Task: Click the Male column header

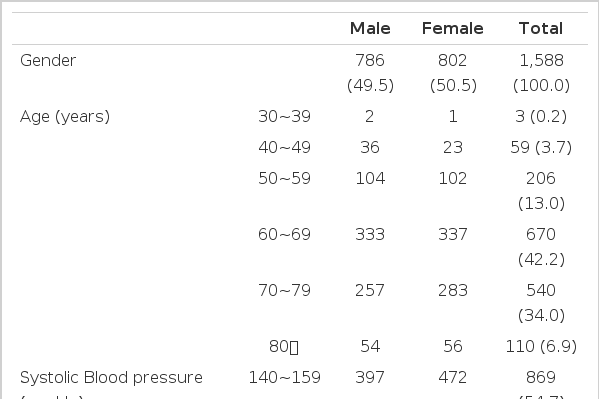Action: click(370, 29)
